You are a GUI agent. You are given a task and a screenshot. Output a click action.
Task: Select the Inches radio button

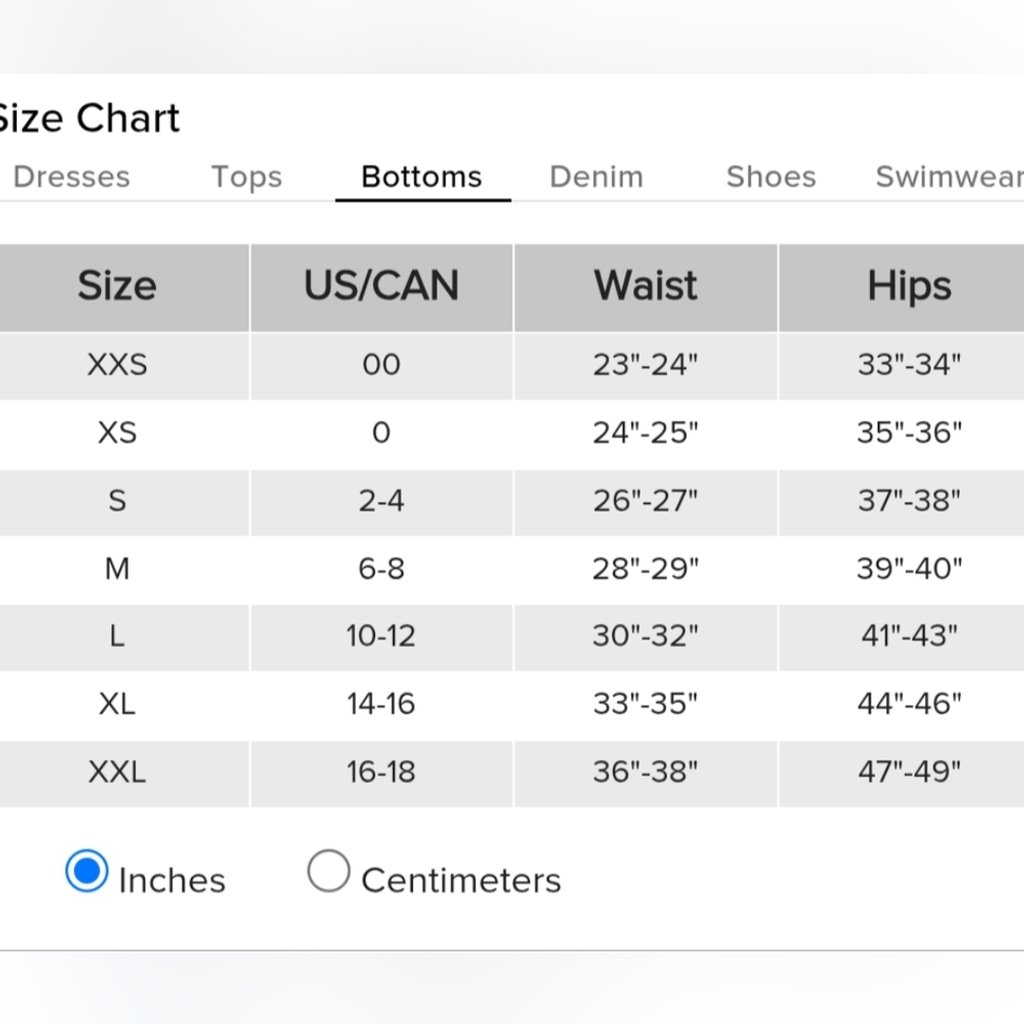point(87,871)
